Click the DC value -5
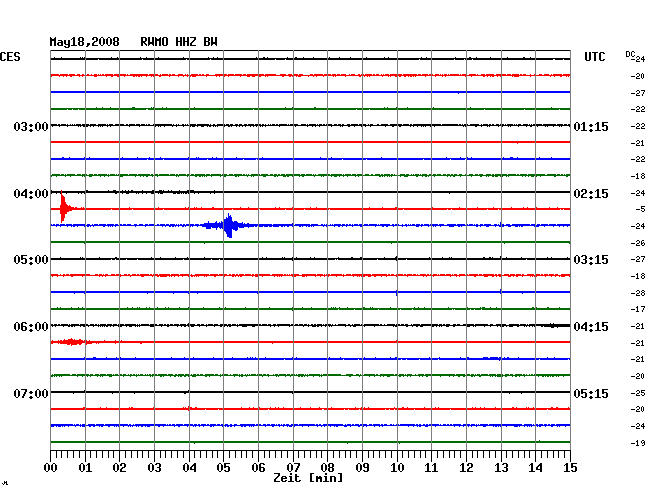650x494 pixels. pos(640,209)
